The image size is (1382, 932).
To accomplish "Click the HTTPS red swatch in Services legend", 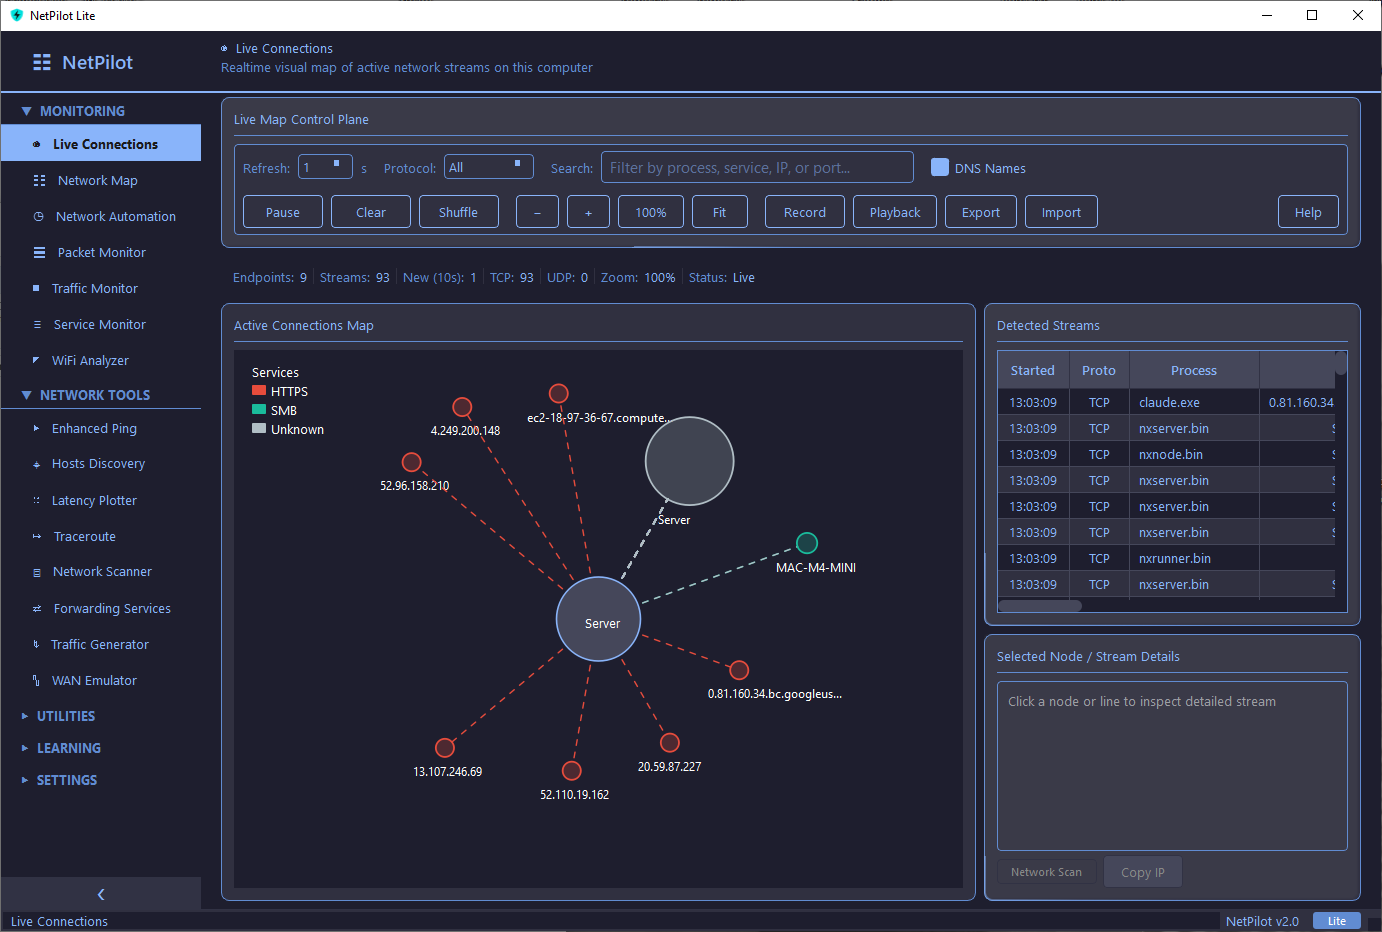I will [x=256, y=391].
